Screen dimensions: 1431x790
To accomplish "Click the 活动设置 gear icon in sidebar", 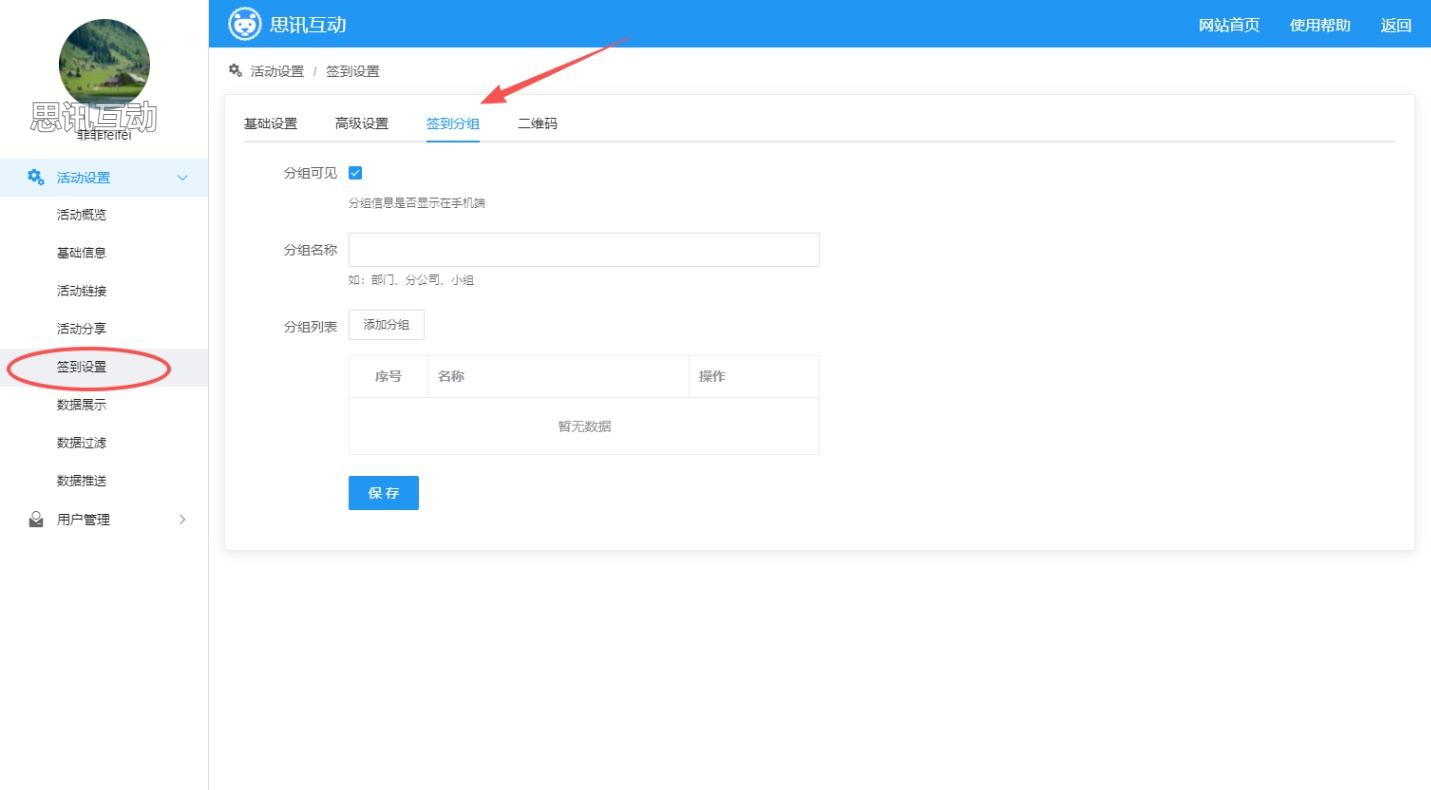I will pyautogui.click(x=36, y=178).
